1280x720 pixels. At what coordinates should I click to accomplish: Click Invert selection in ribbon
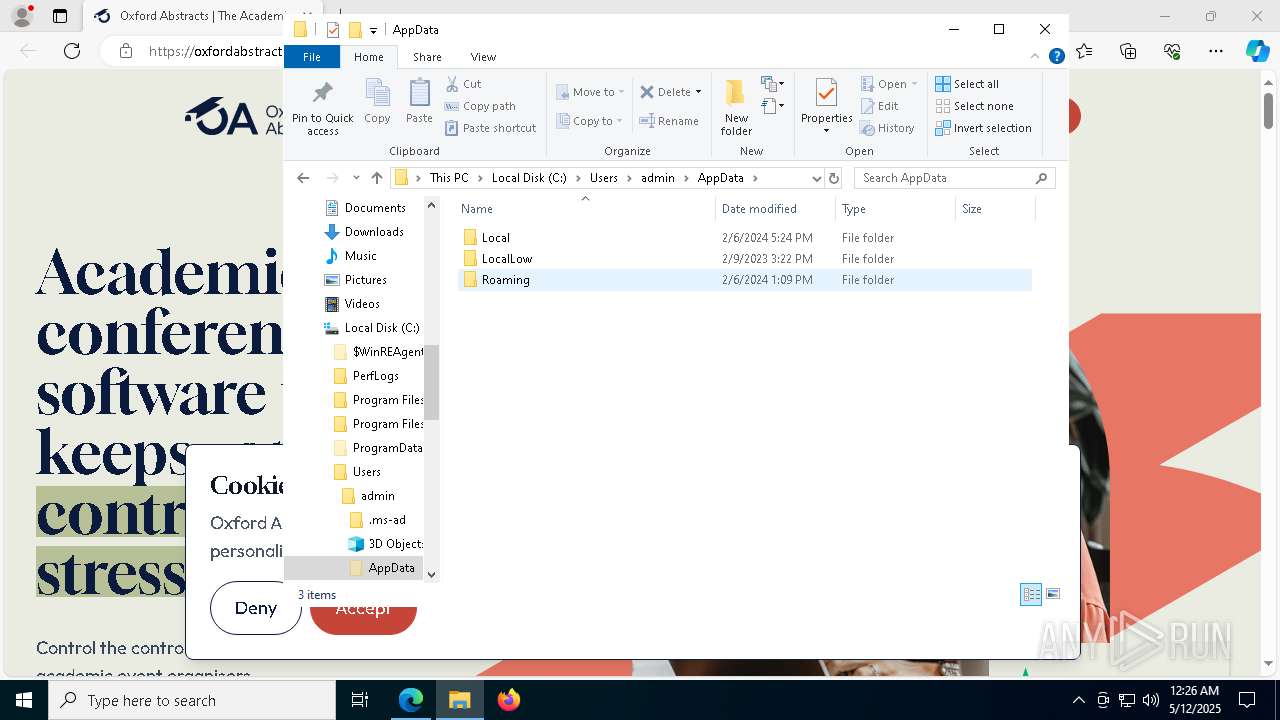point(983,128)
